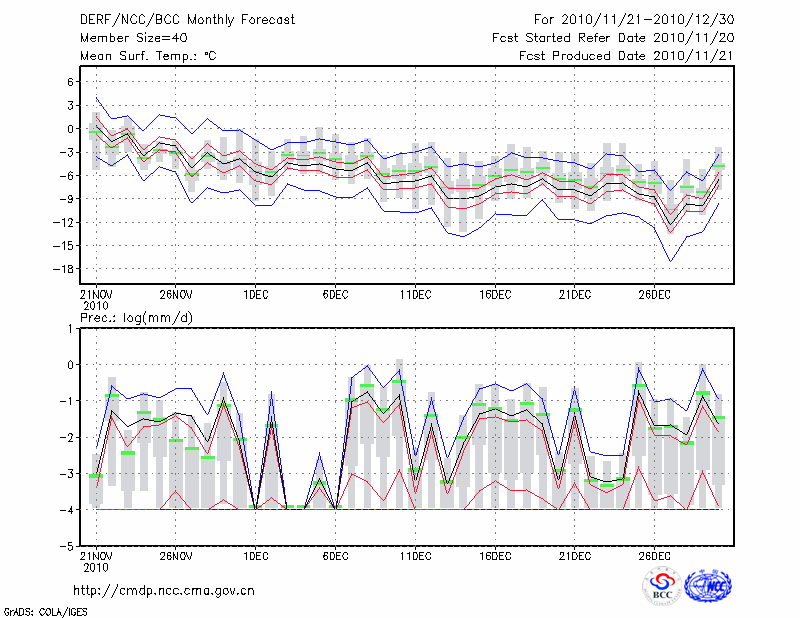This screenshot has width=800, height=618.
Task: Click 6DEC tick label under temperature chart
Action: point(335,295)
